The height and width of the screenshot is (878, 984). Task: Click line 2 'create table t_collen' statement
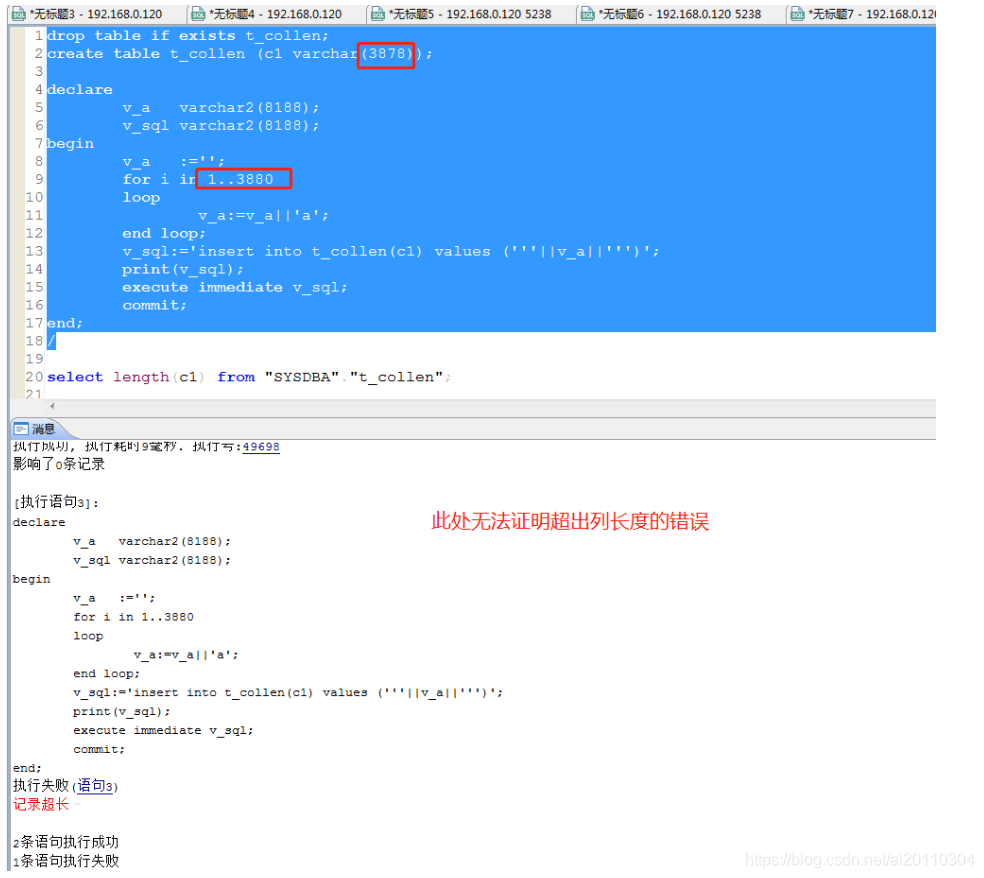pyautogui.click(x=240, y=54)
